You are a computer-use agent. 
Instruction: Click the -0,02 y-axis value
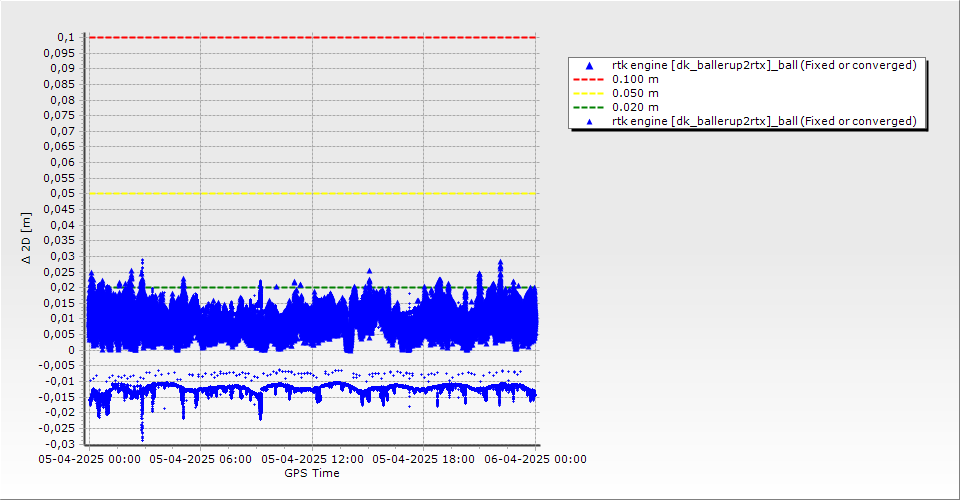point(60,412)
